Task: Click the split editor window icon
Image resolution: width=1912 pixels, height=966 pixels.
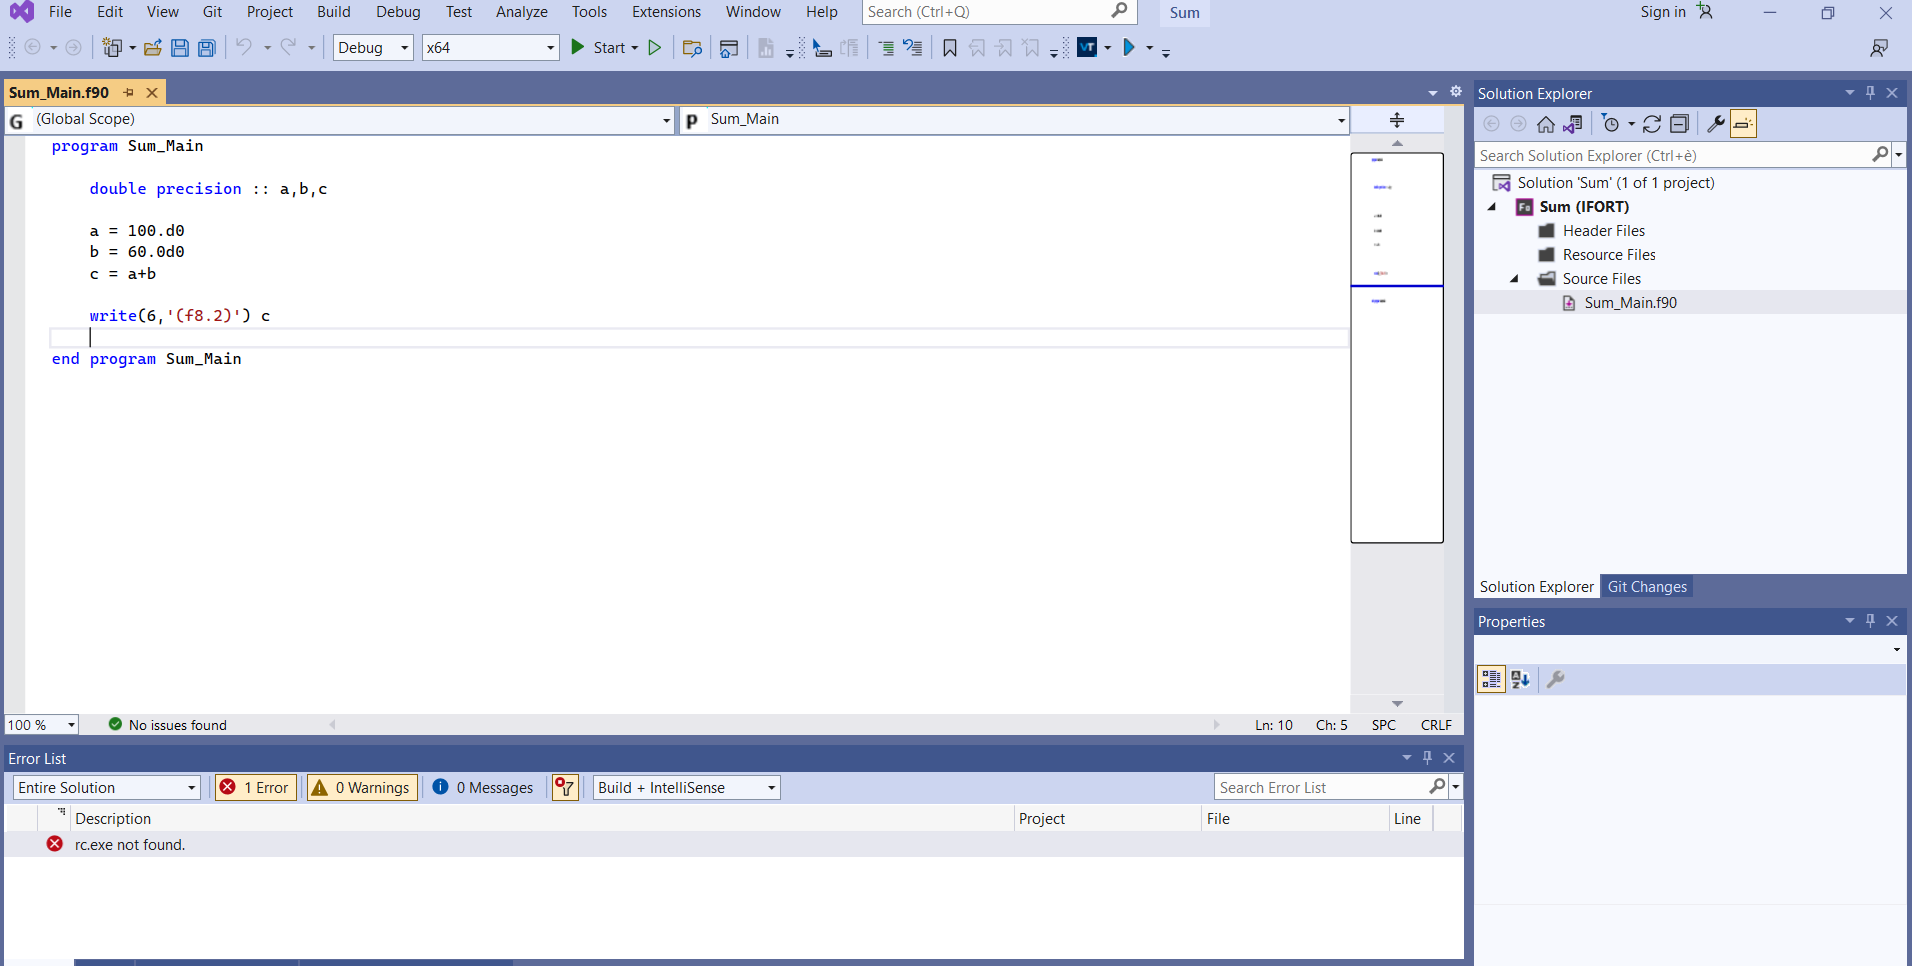Action: pos(1397,120)
